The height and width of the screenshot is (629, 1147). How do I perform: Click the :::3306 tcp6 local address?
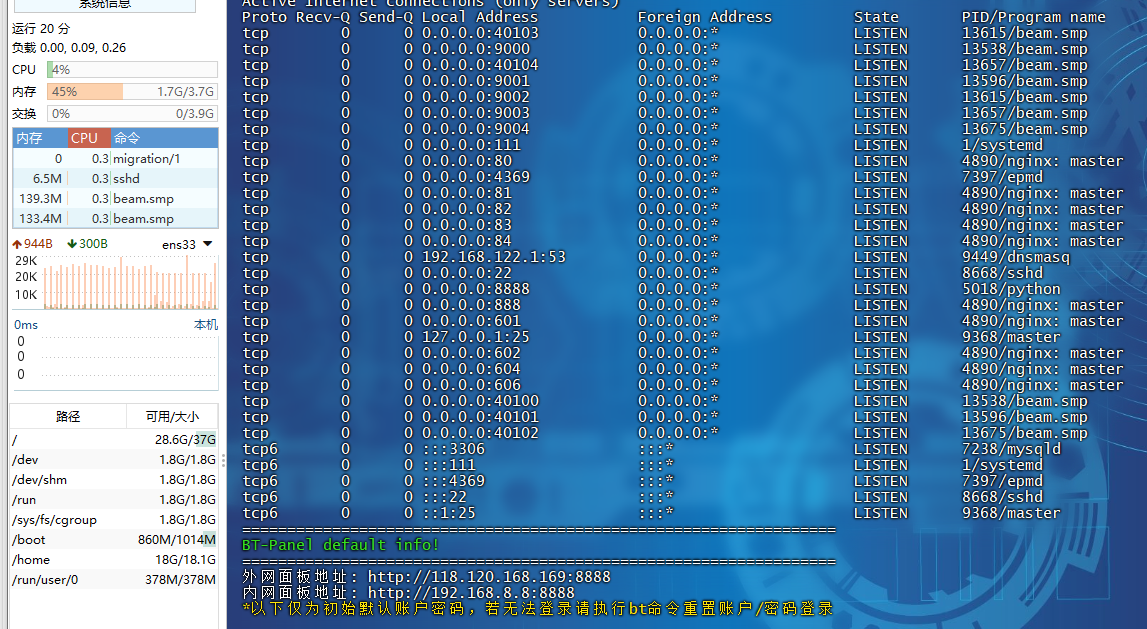pyautogui.click(x=454, y=449)
